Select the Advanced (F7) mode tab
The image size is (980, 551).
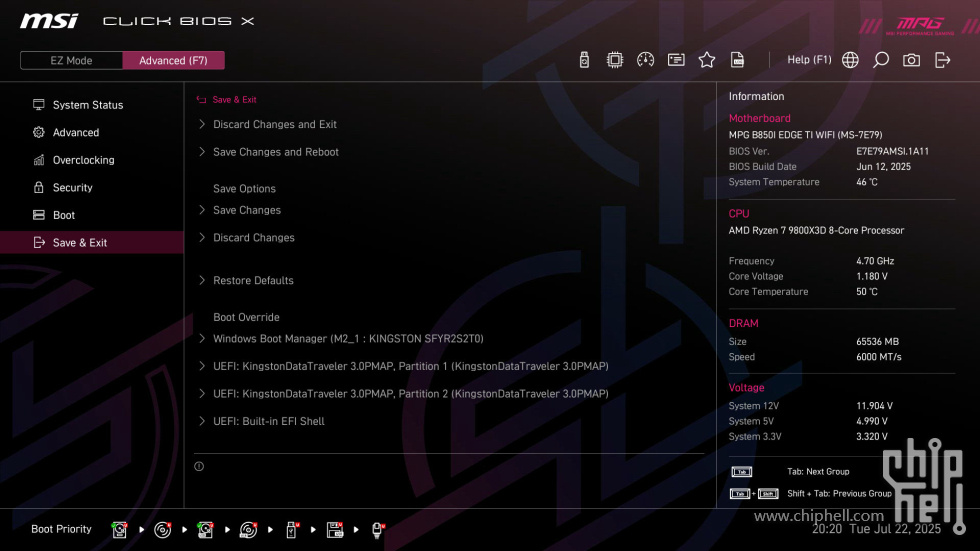coord(173,61)
